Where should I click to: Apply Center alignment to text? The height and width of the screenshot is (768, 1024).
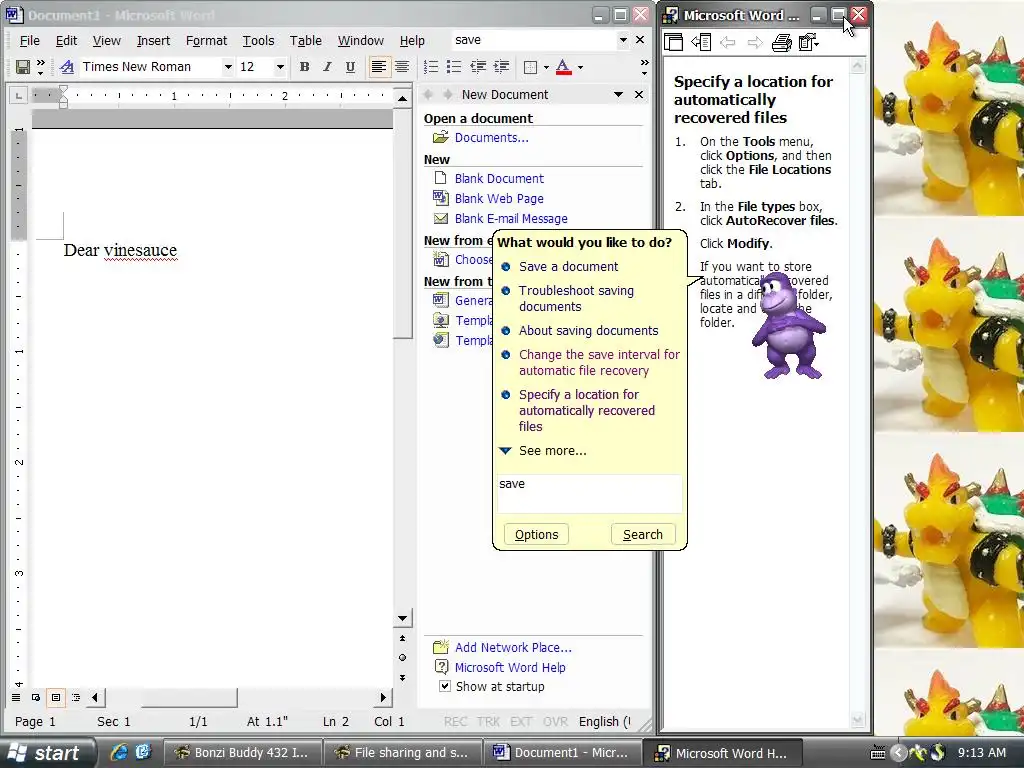(x=402, y=67)
